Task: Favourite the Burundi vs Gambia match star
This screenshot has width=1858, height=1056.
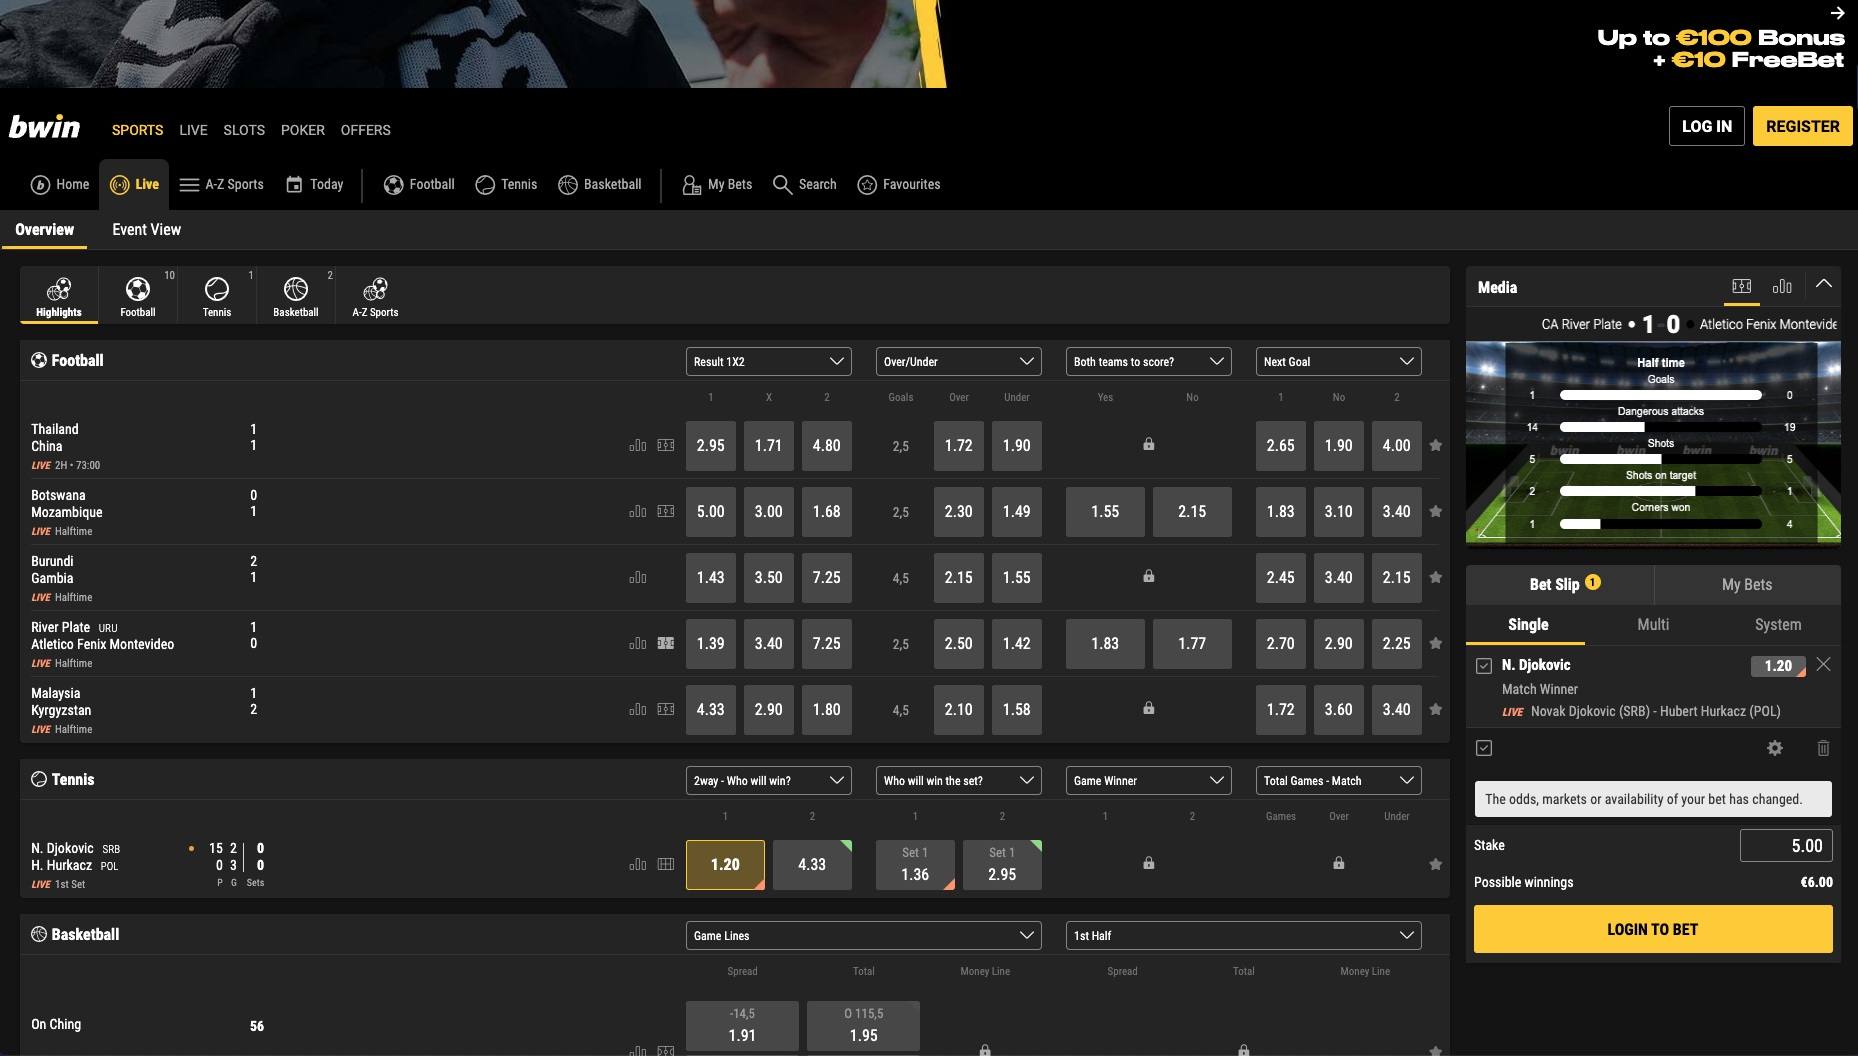Action: pos(1436,577)
